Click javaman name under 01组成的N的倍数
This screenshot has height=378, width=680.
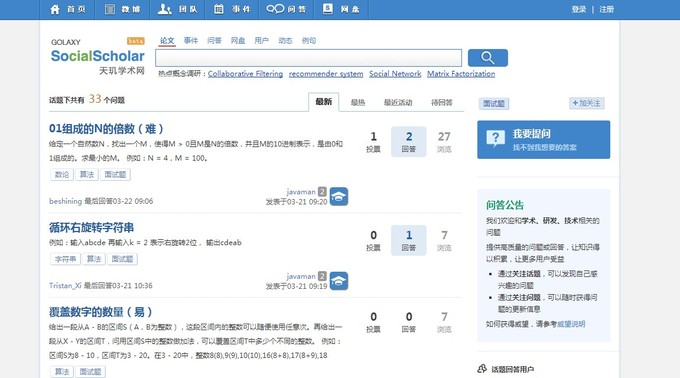tap(301, 192)
